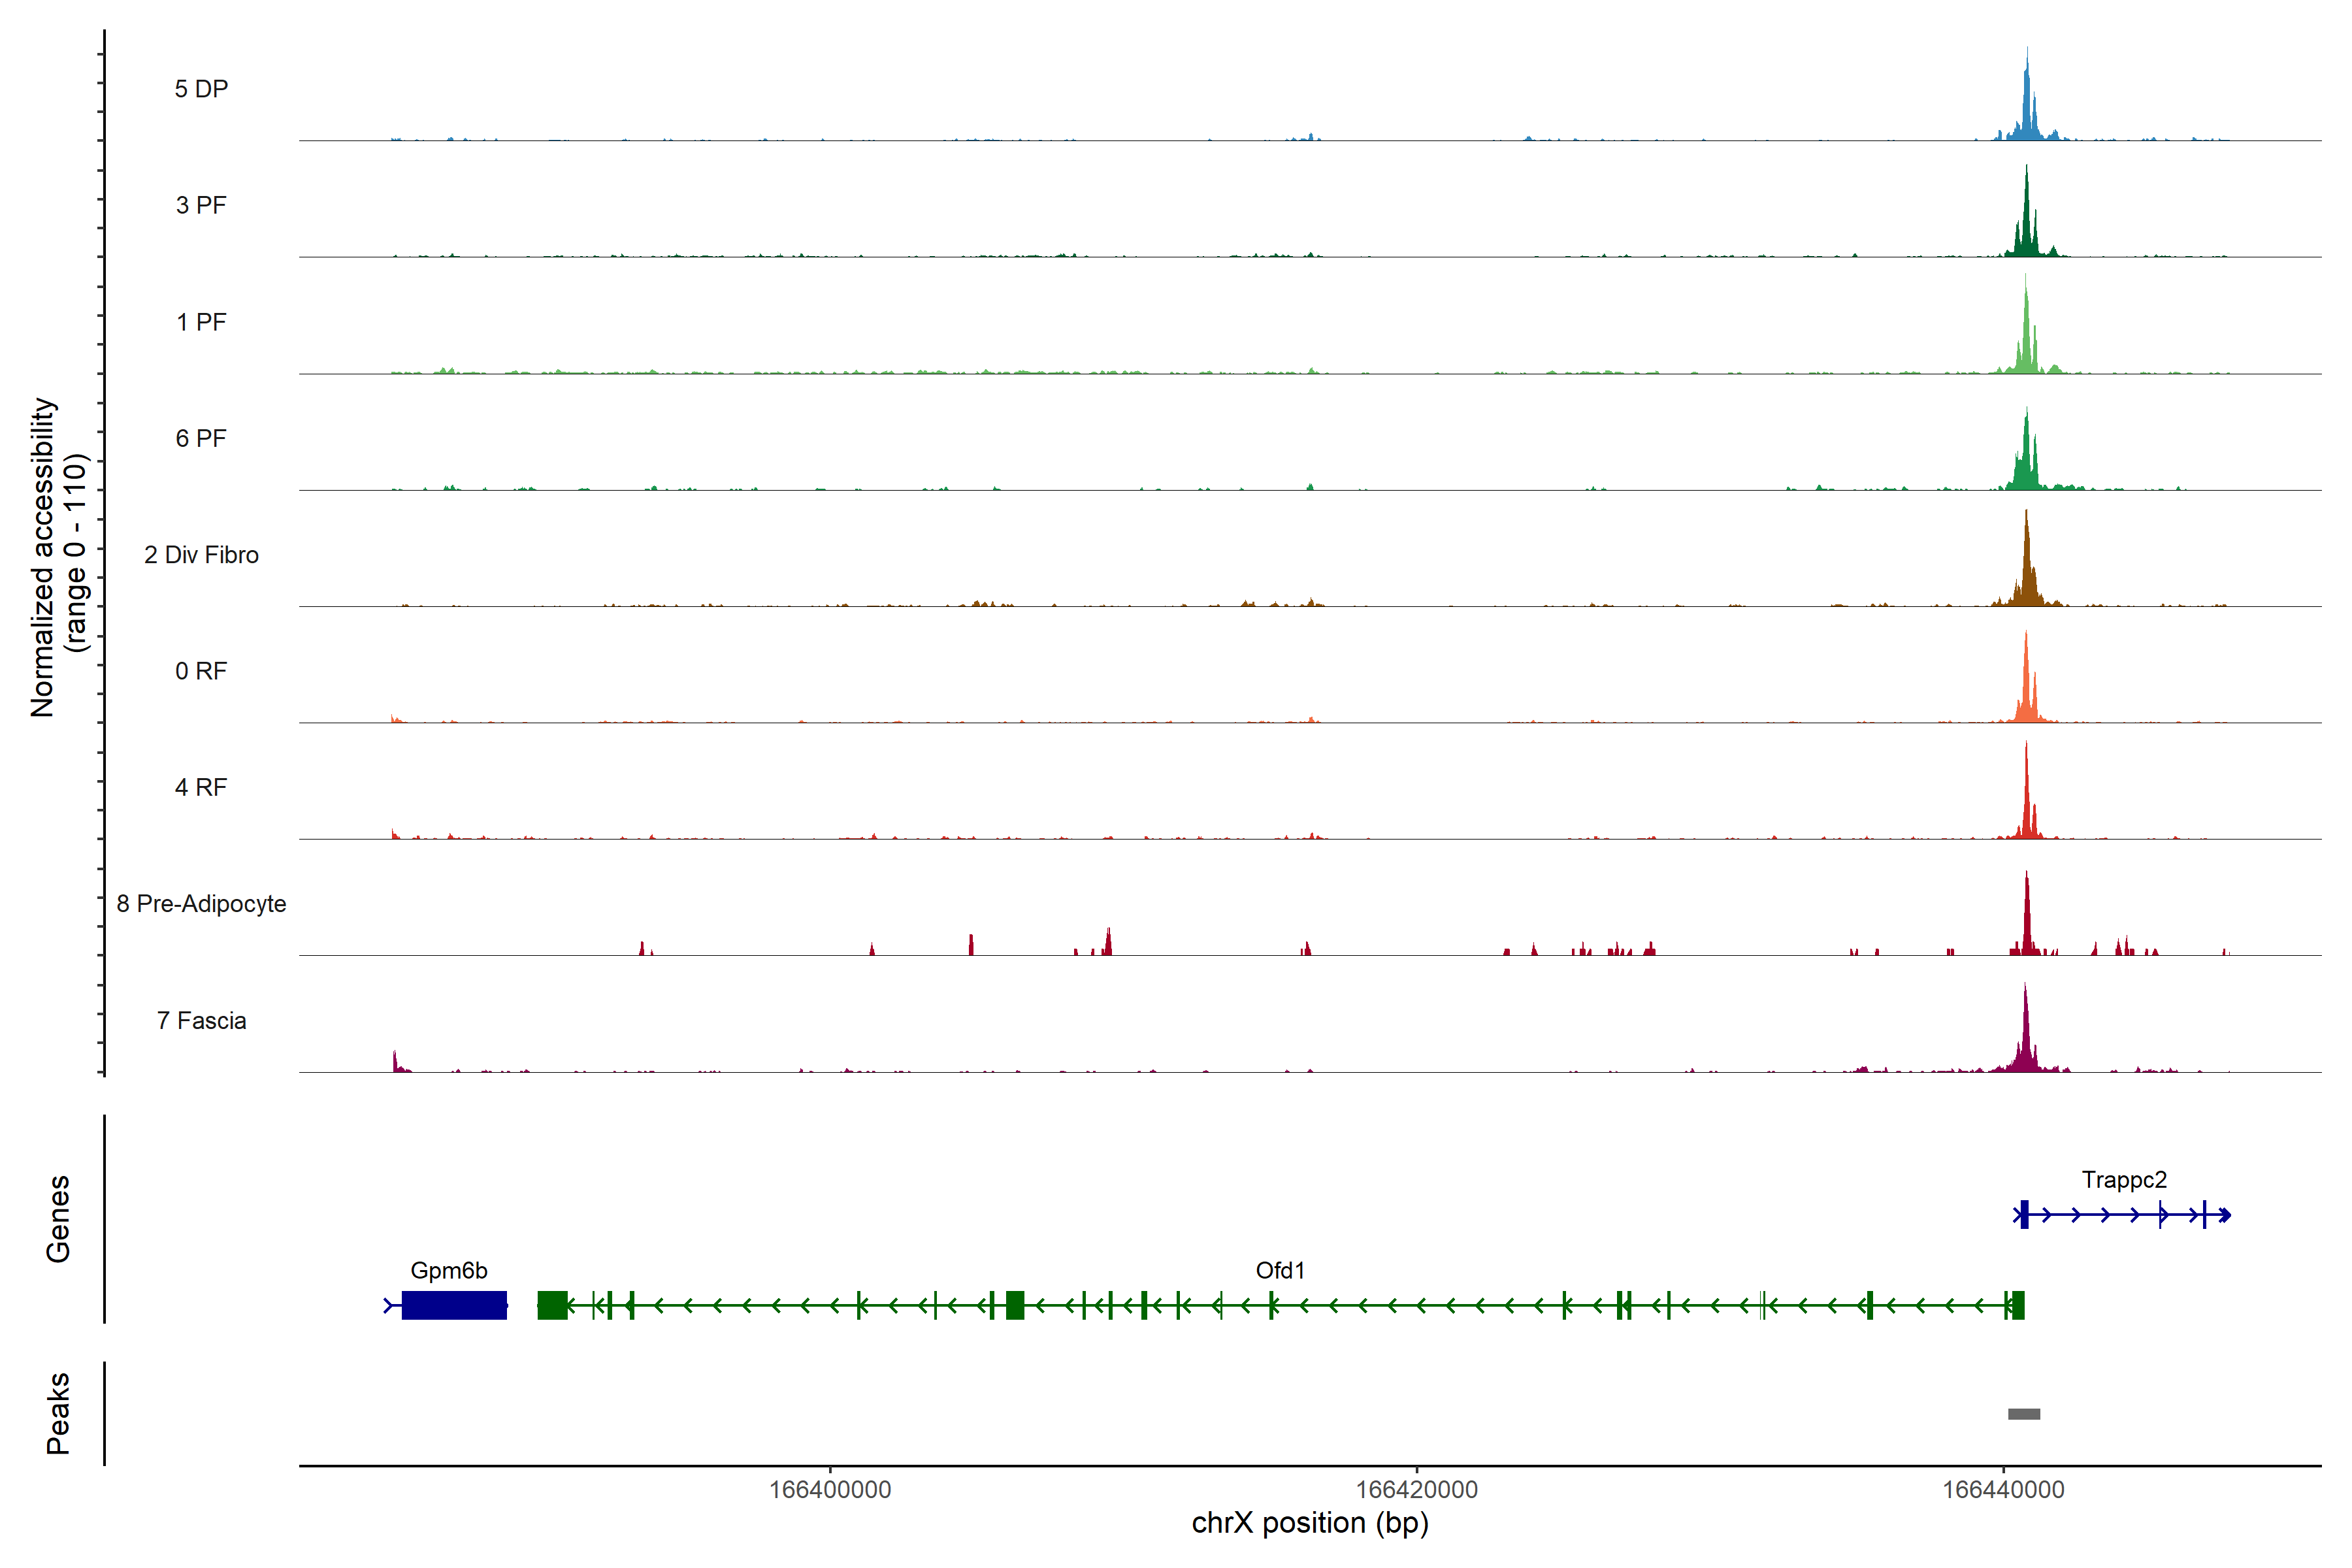
Task: Click the Trappc2 first exon block
Action: [x=2024, y=1215]
